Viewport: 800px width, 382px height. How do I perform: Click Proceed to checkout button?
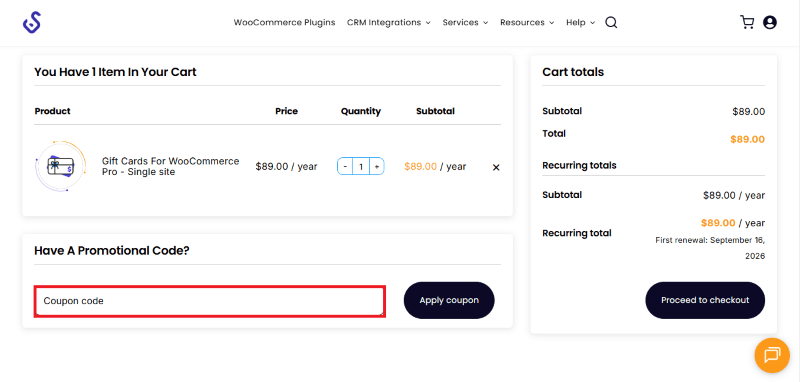705,300
